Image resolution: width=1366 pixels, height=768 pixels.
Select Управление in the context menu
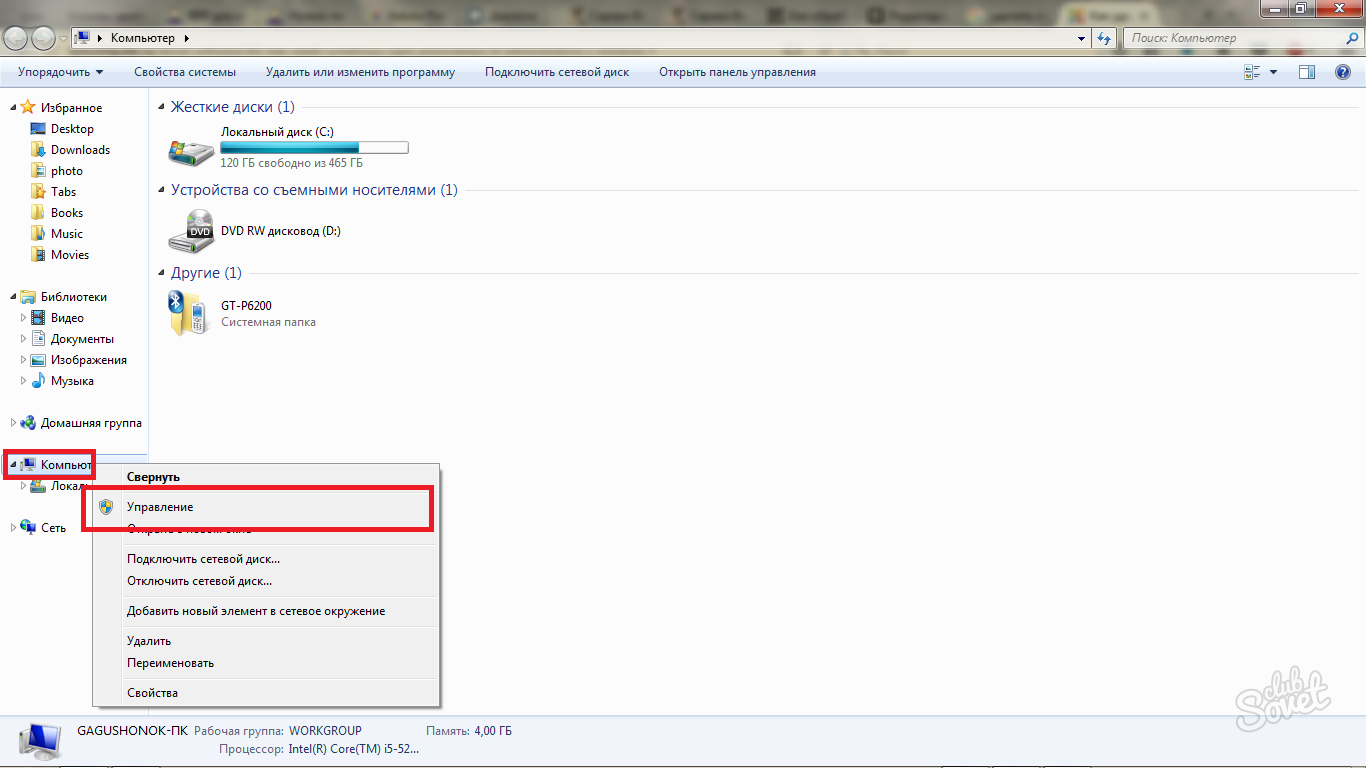coord(160,507)
